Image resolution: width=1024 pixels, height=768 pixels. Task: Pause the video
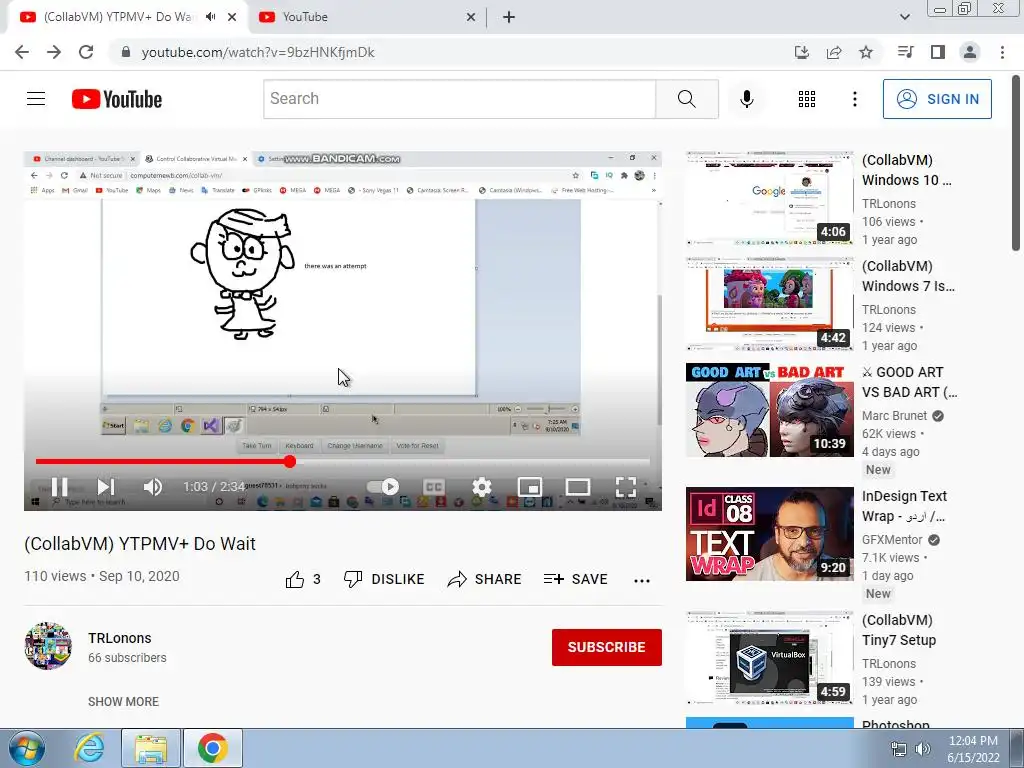(59, 487)
